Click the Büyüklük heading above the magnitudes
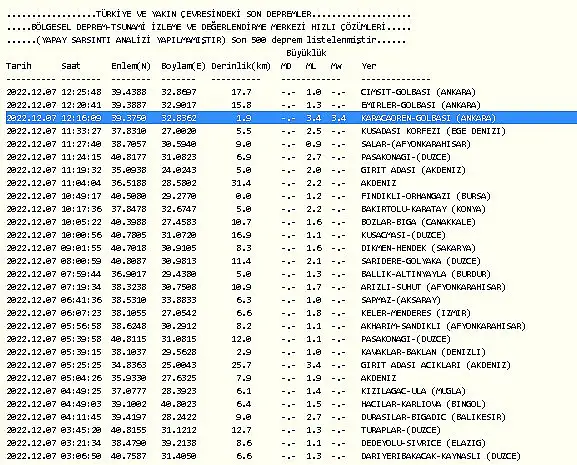 (x=306, y=53)
